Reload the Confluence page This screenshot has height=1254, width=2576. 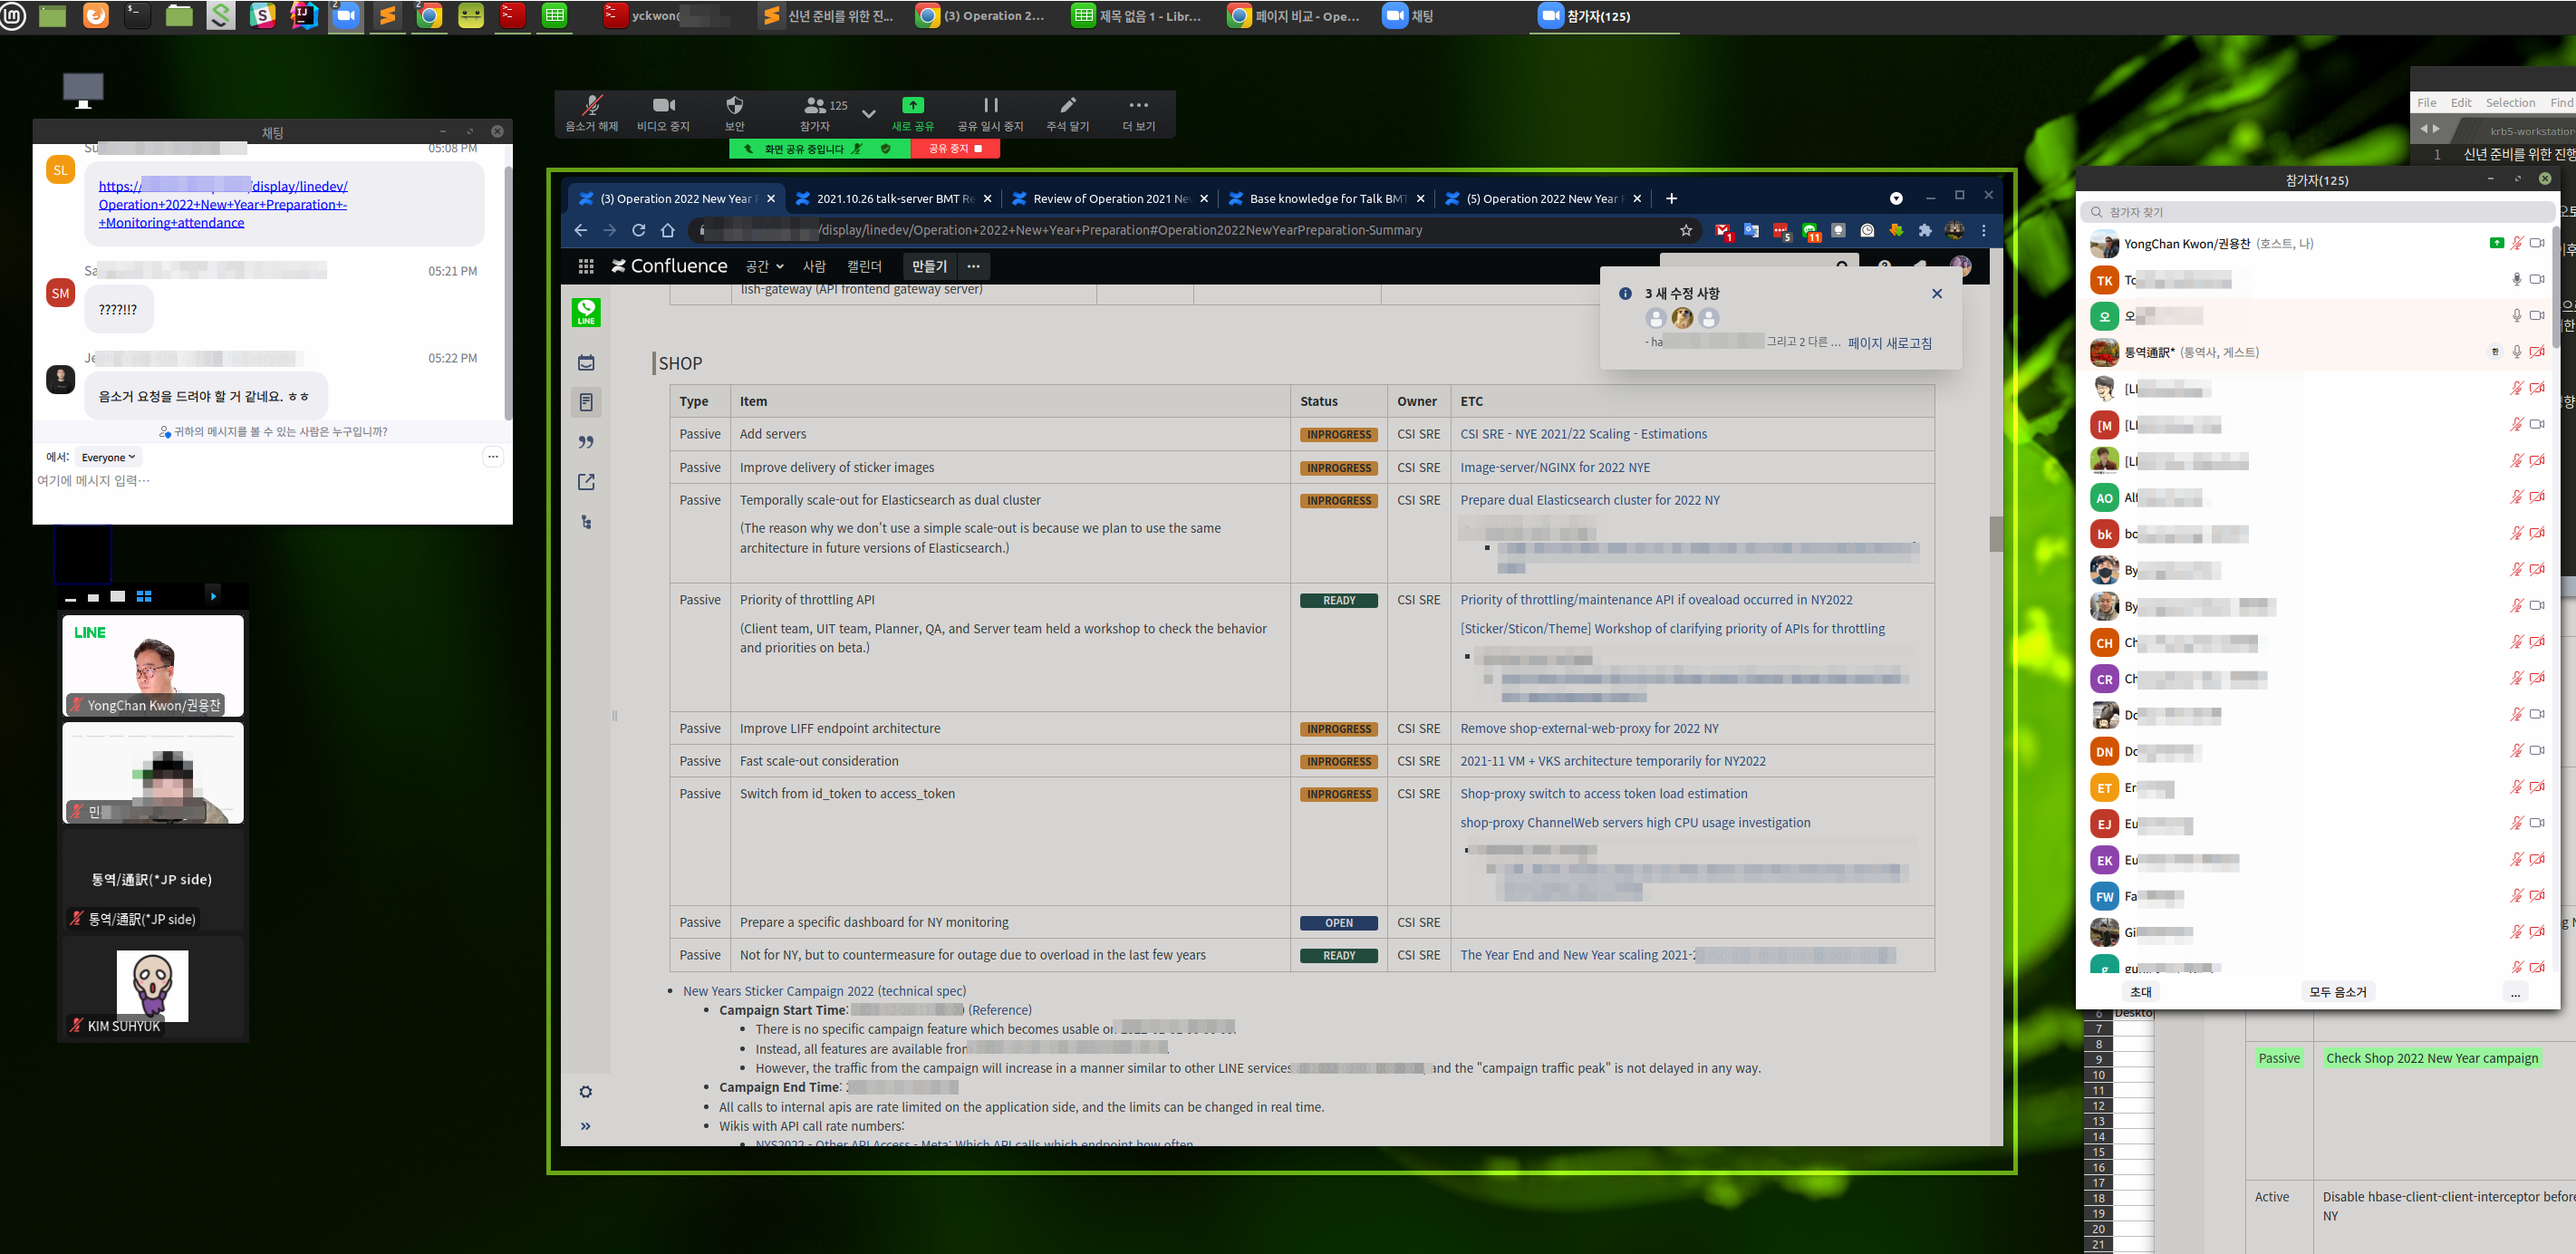(638, 230)
